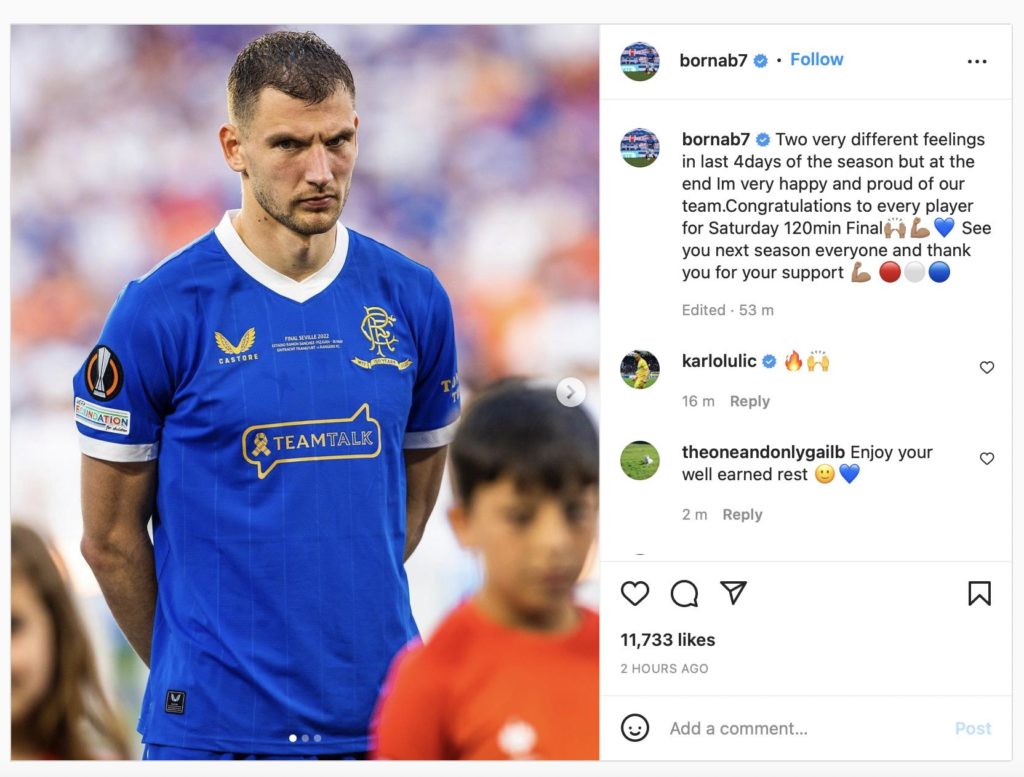Open theoneandonlygailb username link
Screen dimensions: 1024x777
763,452
